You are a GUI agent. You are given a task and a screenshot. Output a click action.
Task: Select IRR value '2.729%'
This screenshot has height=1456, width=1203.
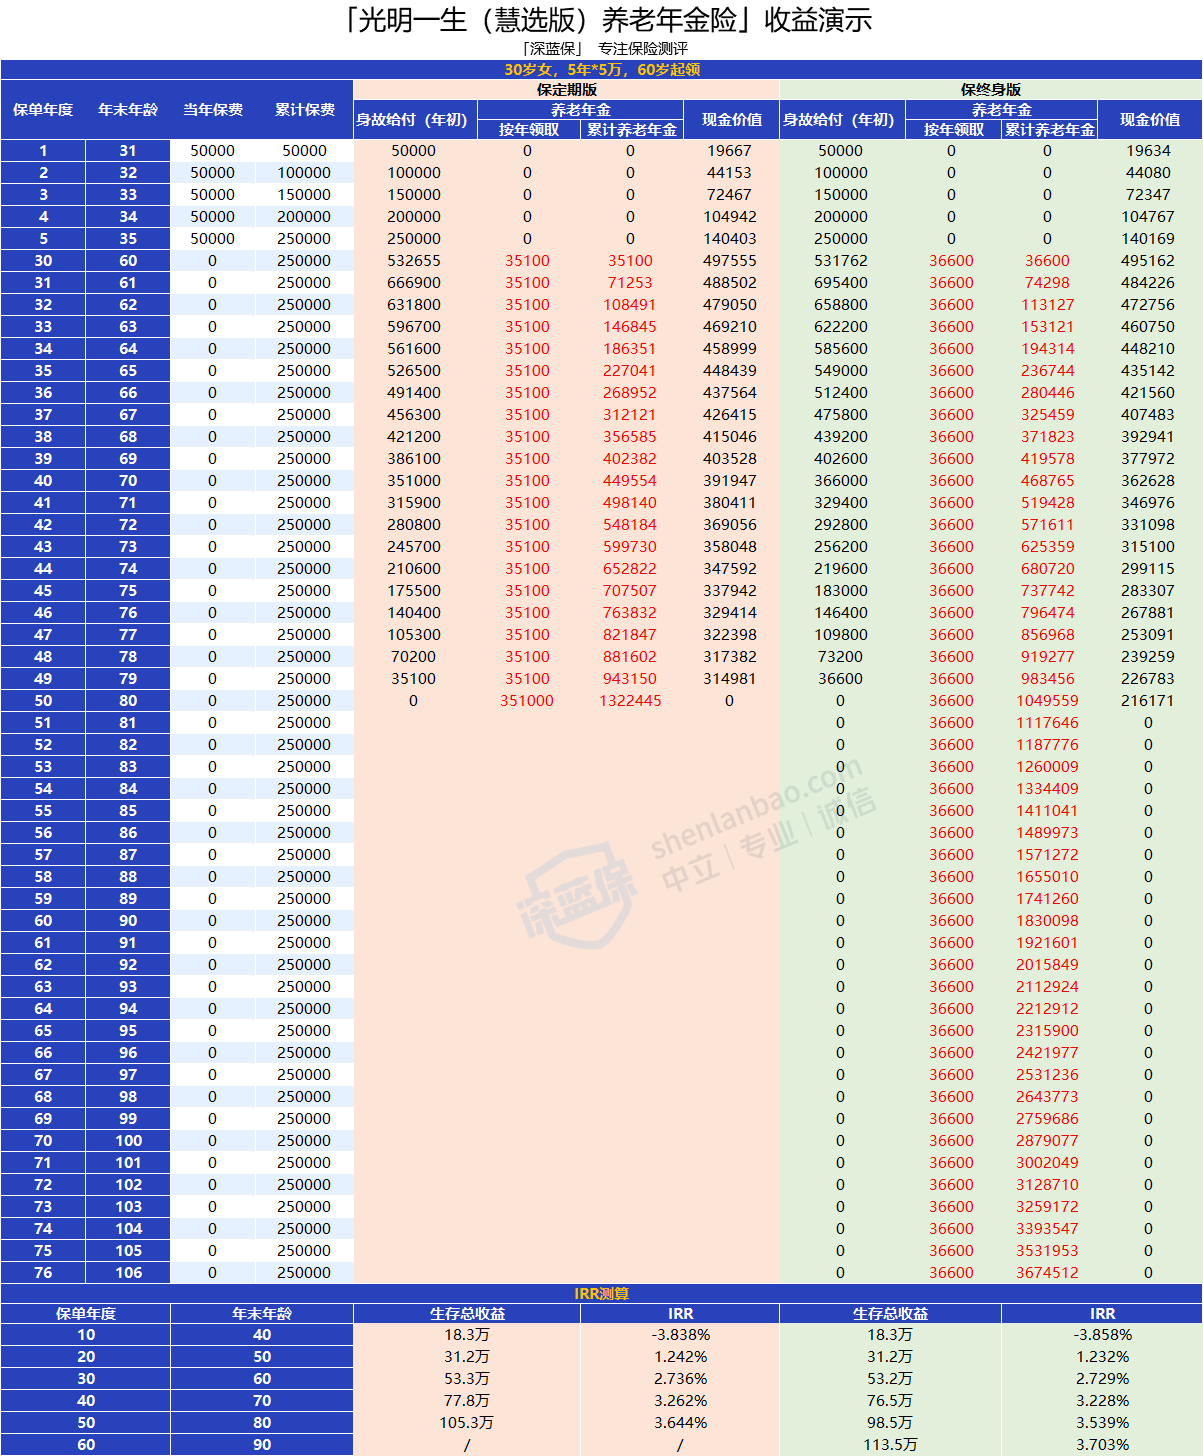(x=1102, y=1379)
